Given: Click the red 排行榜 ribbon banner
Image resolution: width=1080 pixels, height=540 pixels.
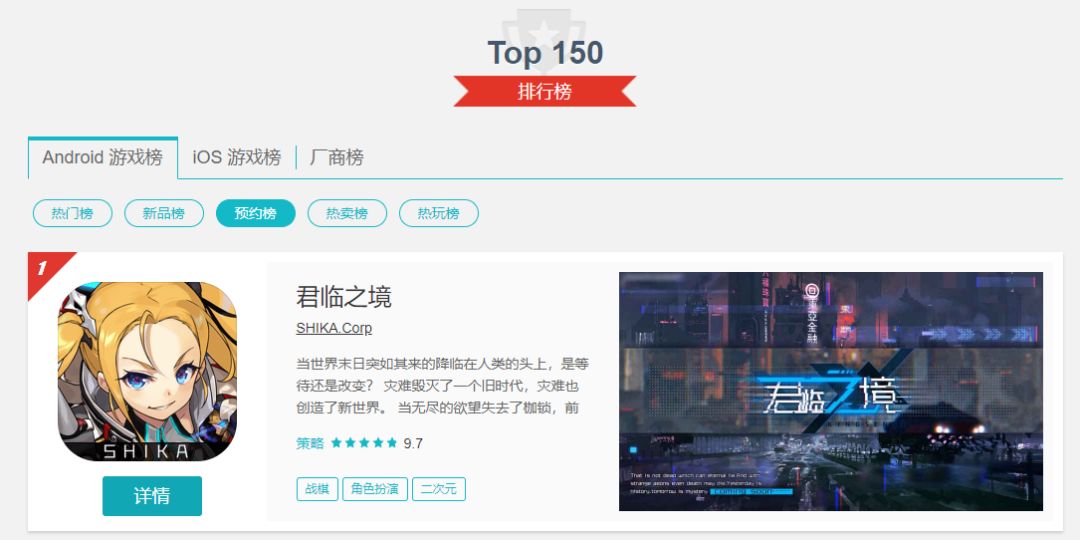Looking at the screenshot, I should pos(545,91).
